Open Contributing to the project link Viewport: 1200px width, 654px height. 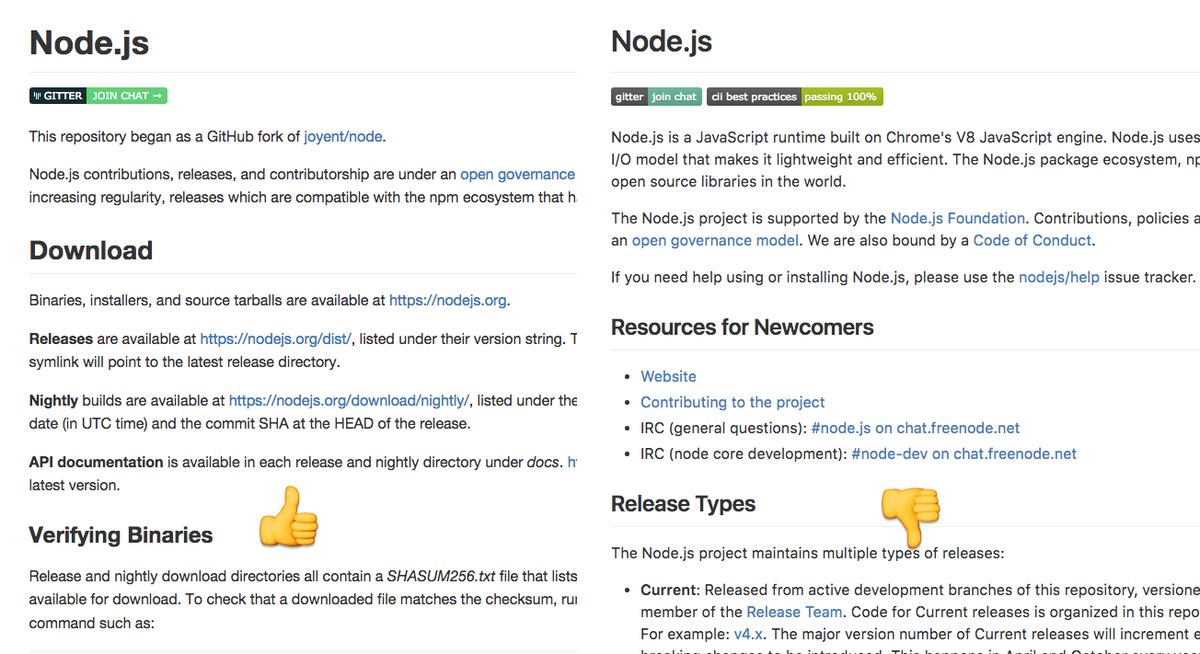pos(733,402)
